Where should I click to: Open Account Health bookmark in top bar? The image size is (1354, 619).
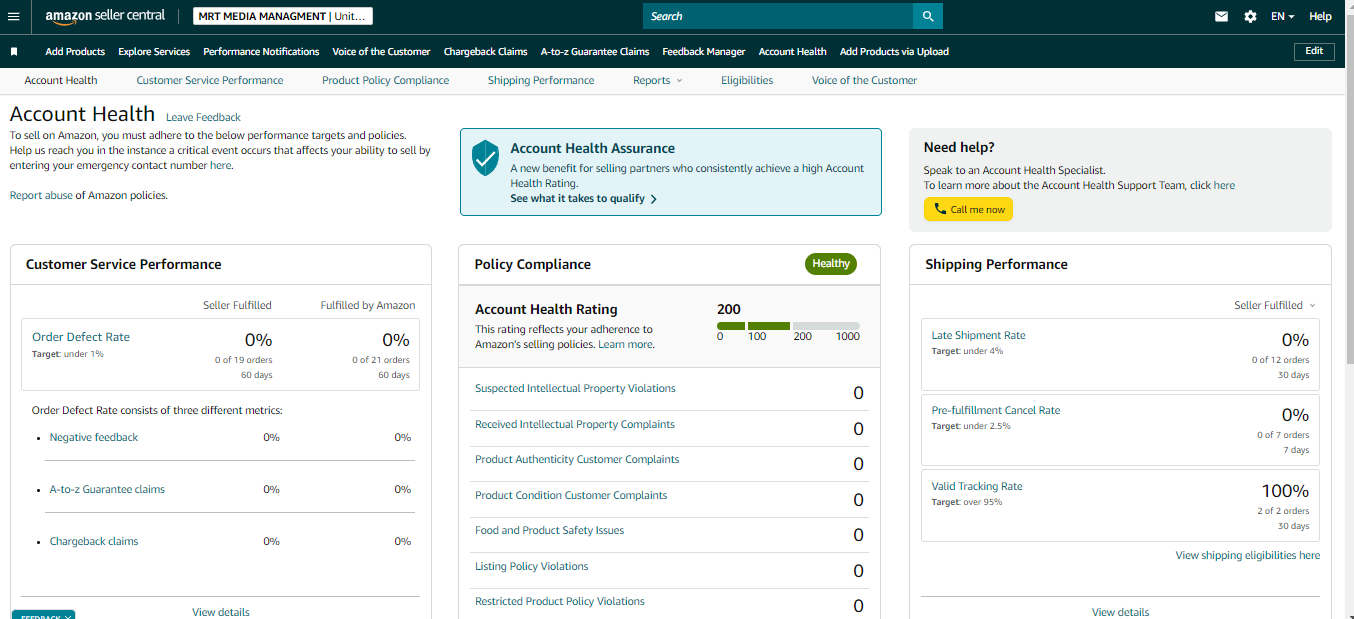793,51
